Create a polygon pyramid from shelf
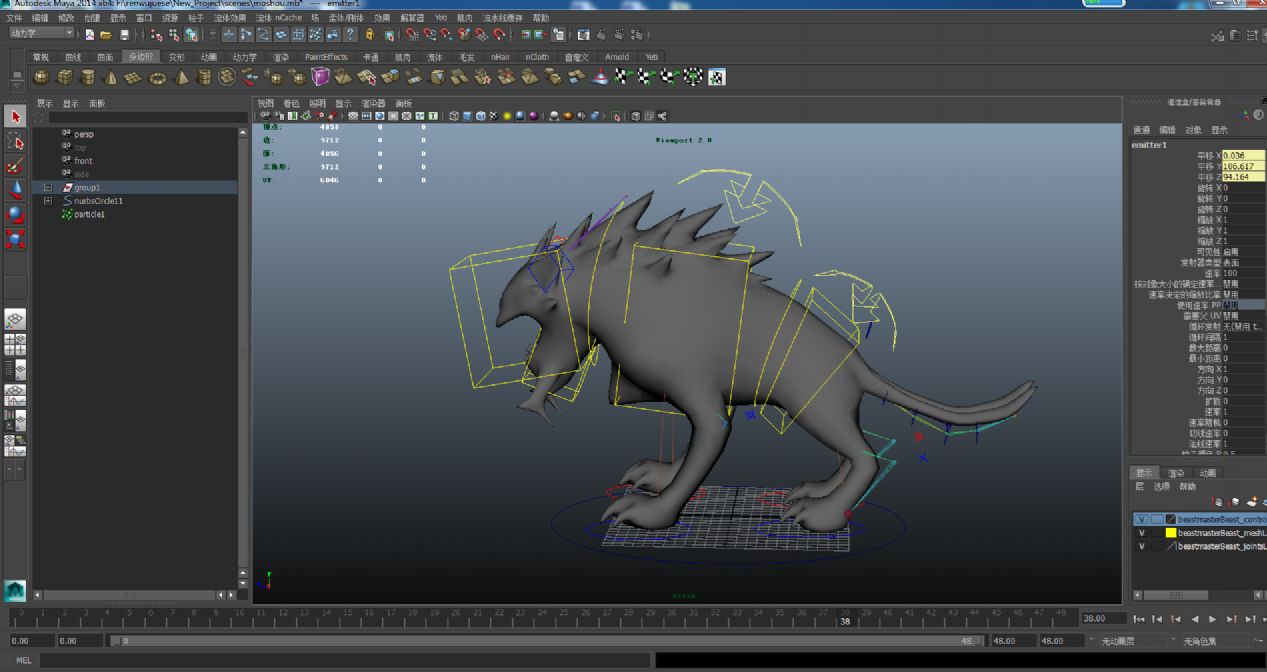 [x=181, y=77]
